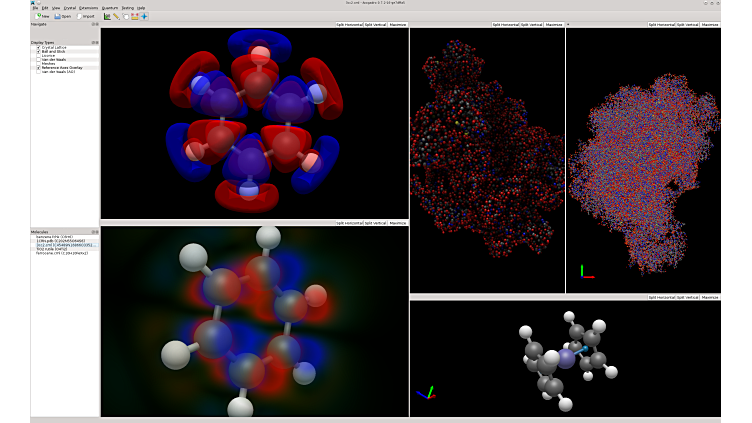Click the float icon on Display Types panel
This screenshot has height=423, width=752.
93,43
